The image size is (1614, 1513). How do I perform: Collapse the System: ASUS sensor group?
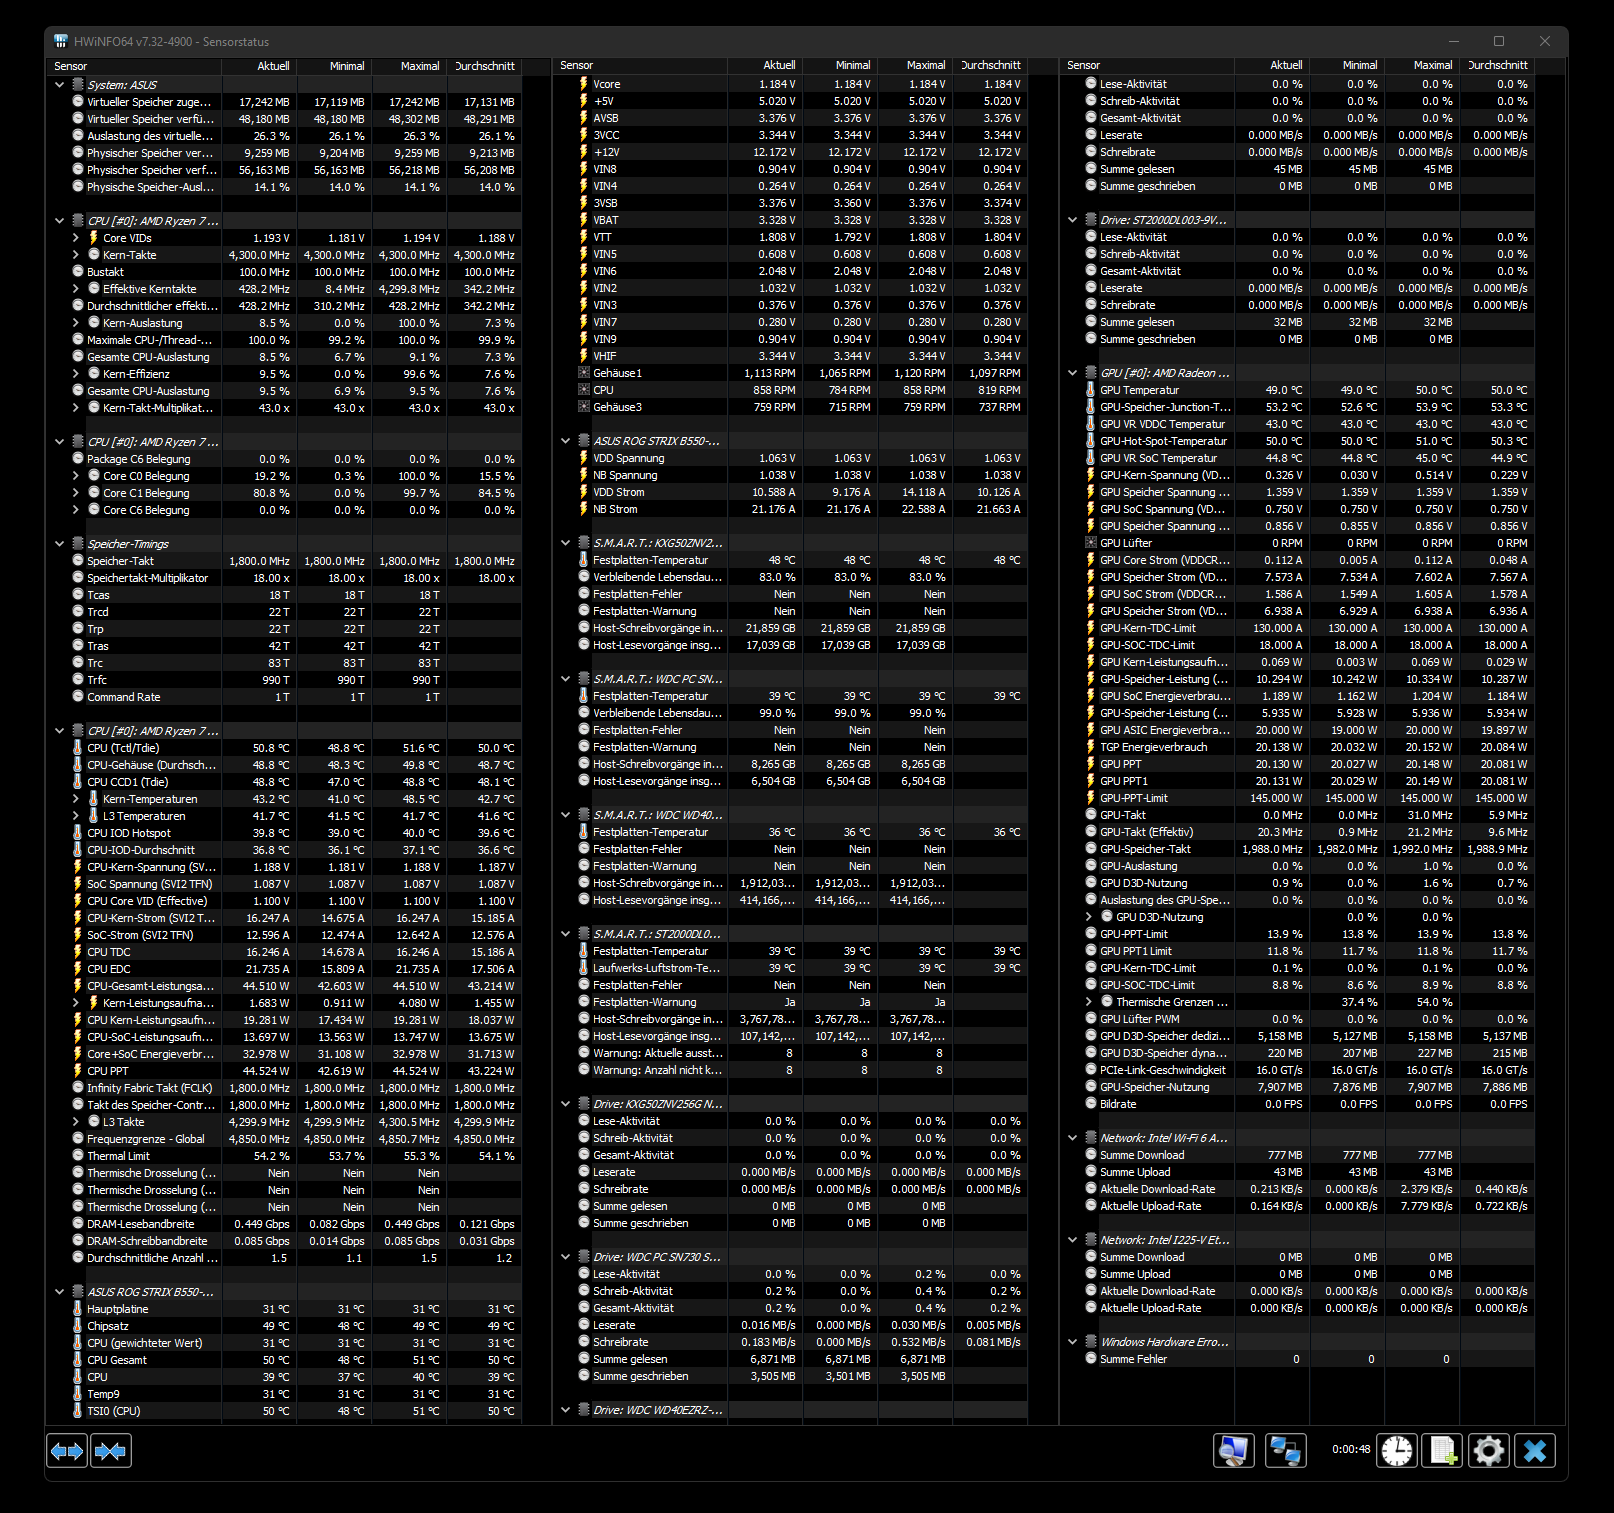click(60, 85)
